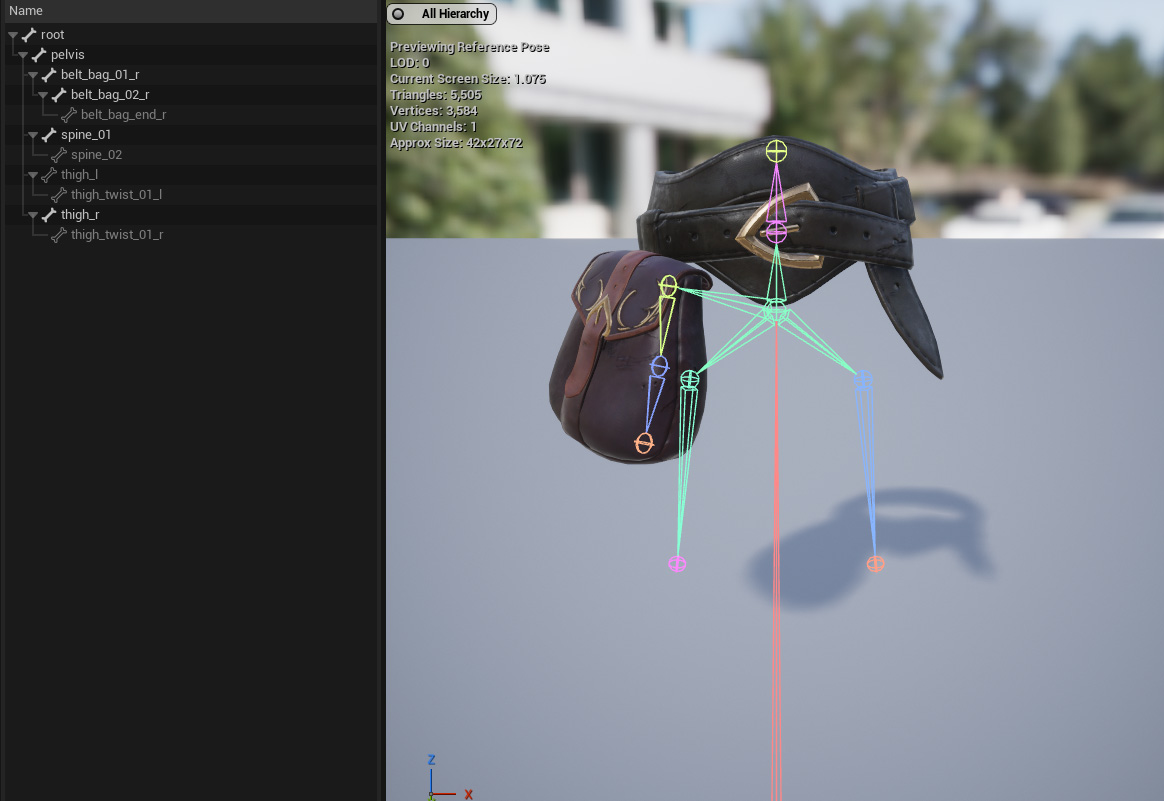Select thigh_r bone label

click(x=80, y=215)
